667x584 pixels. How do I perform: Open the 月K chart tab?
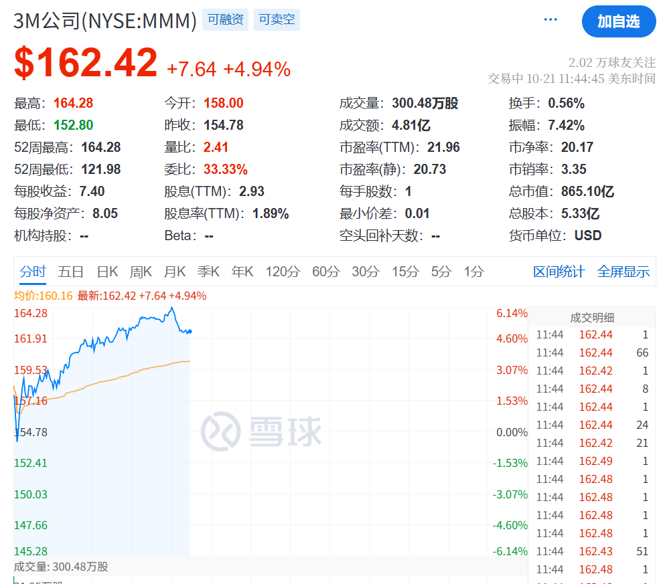point(175,271)
